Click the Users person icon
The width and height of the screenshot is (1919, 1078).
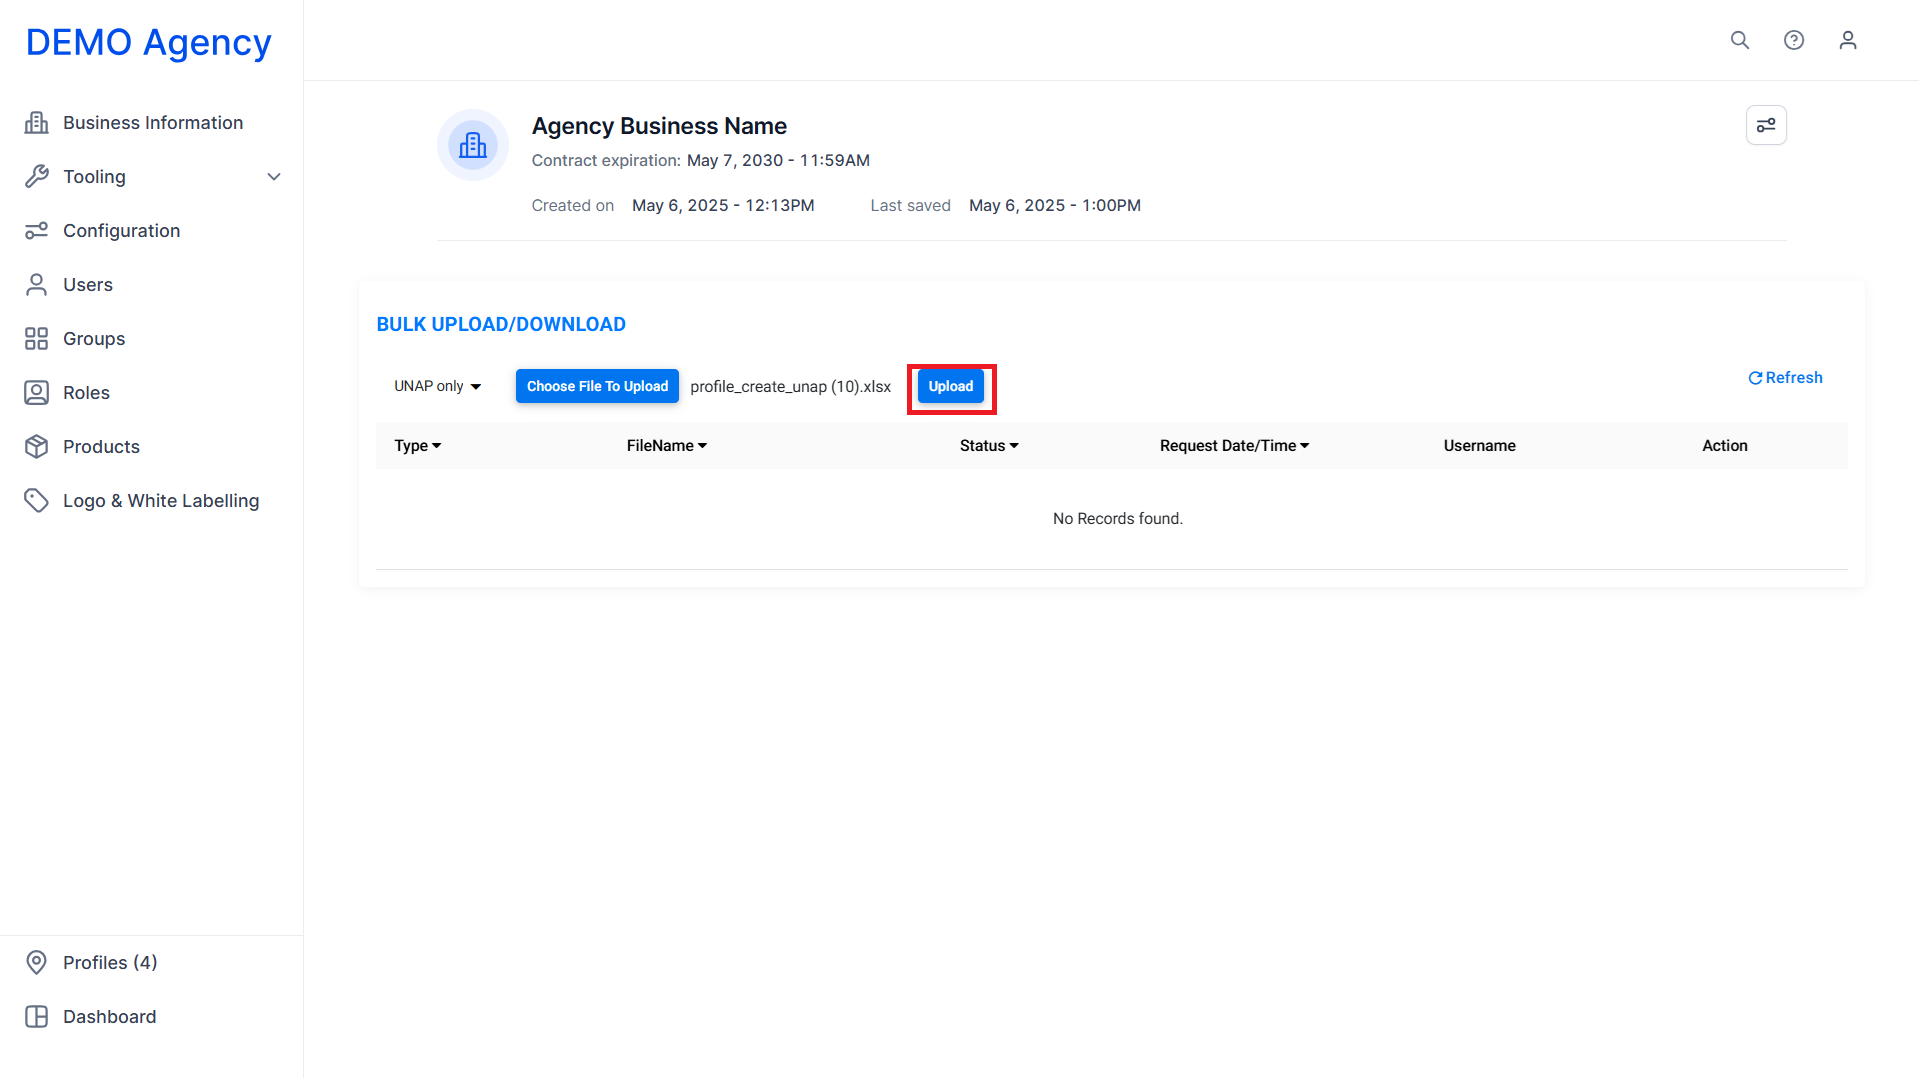[x=37, y=284]
